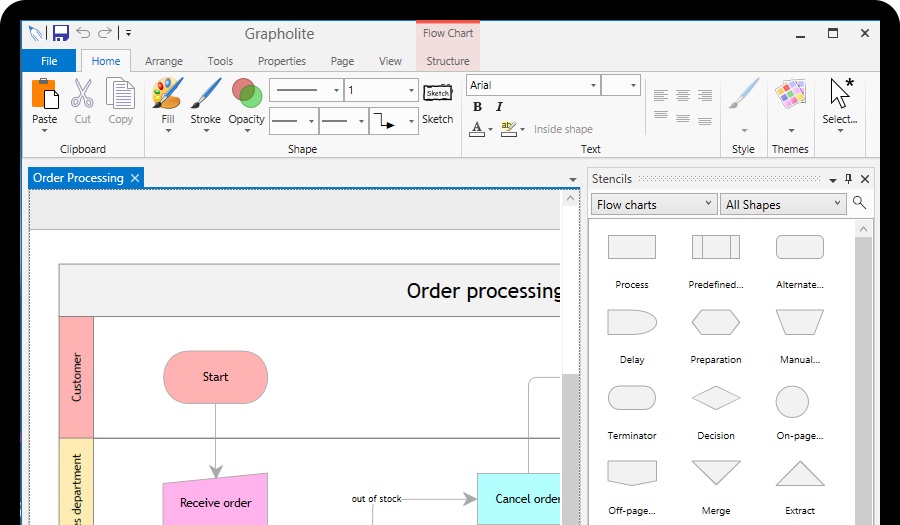Open quick access toolbar customize arrow
This screenshot has width=900, height=525.
(129, 33)
